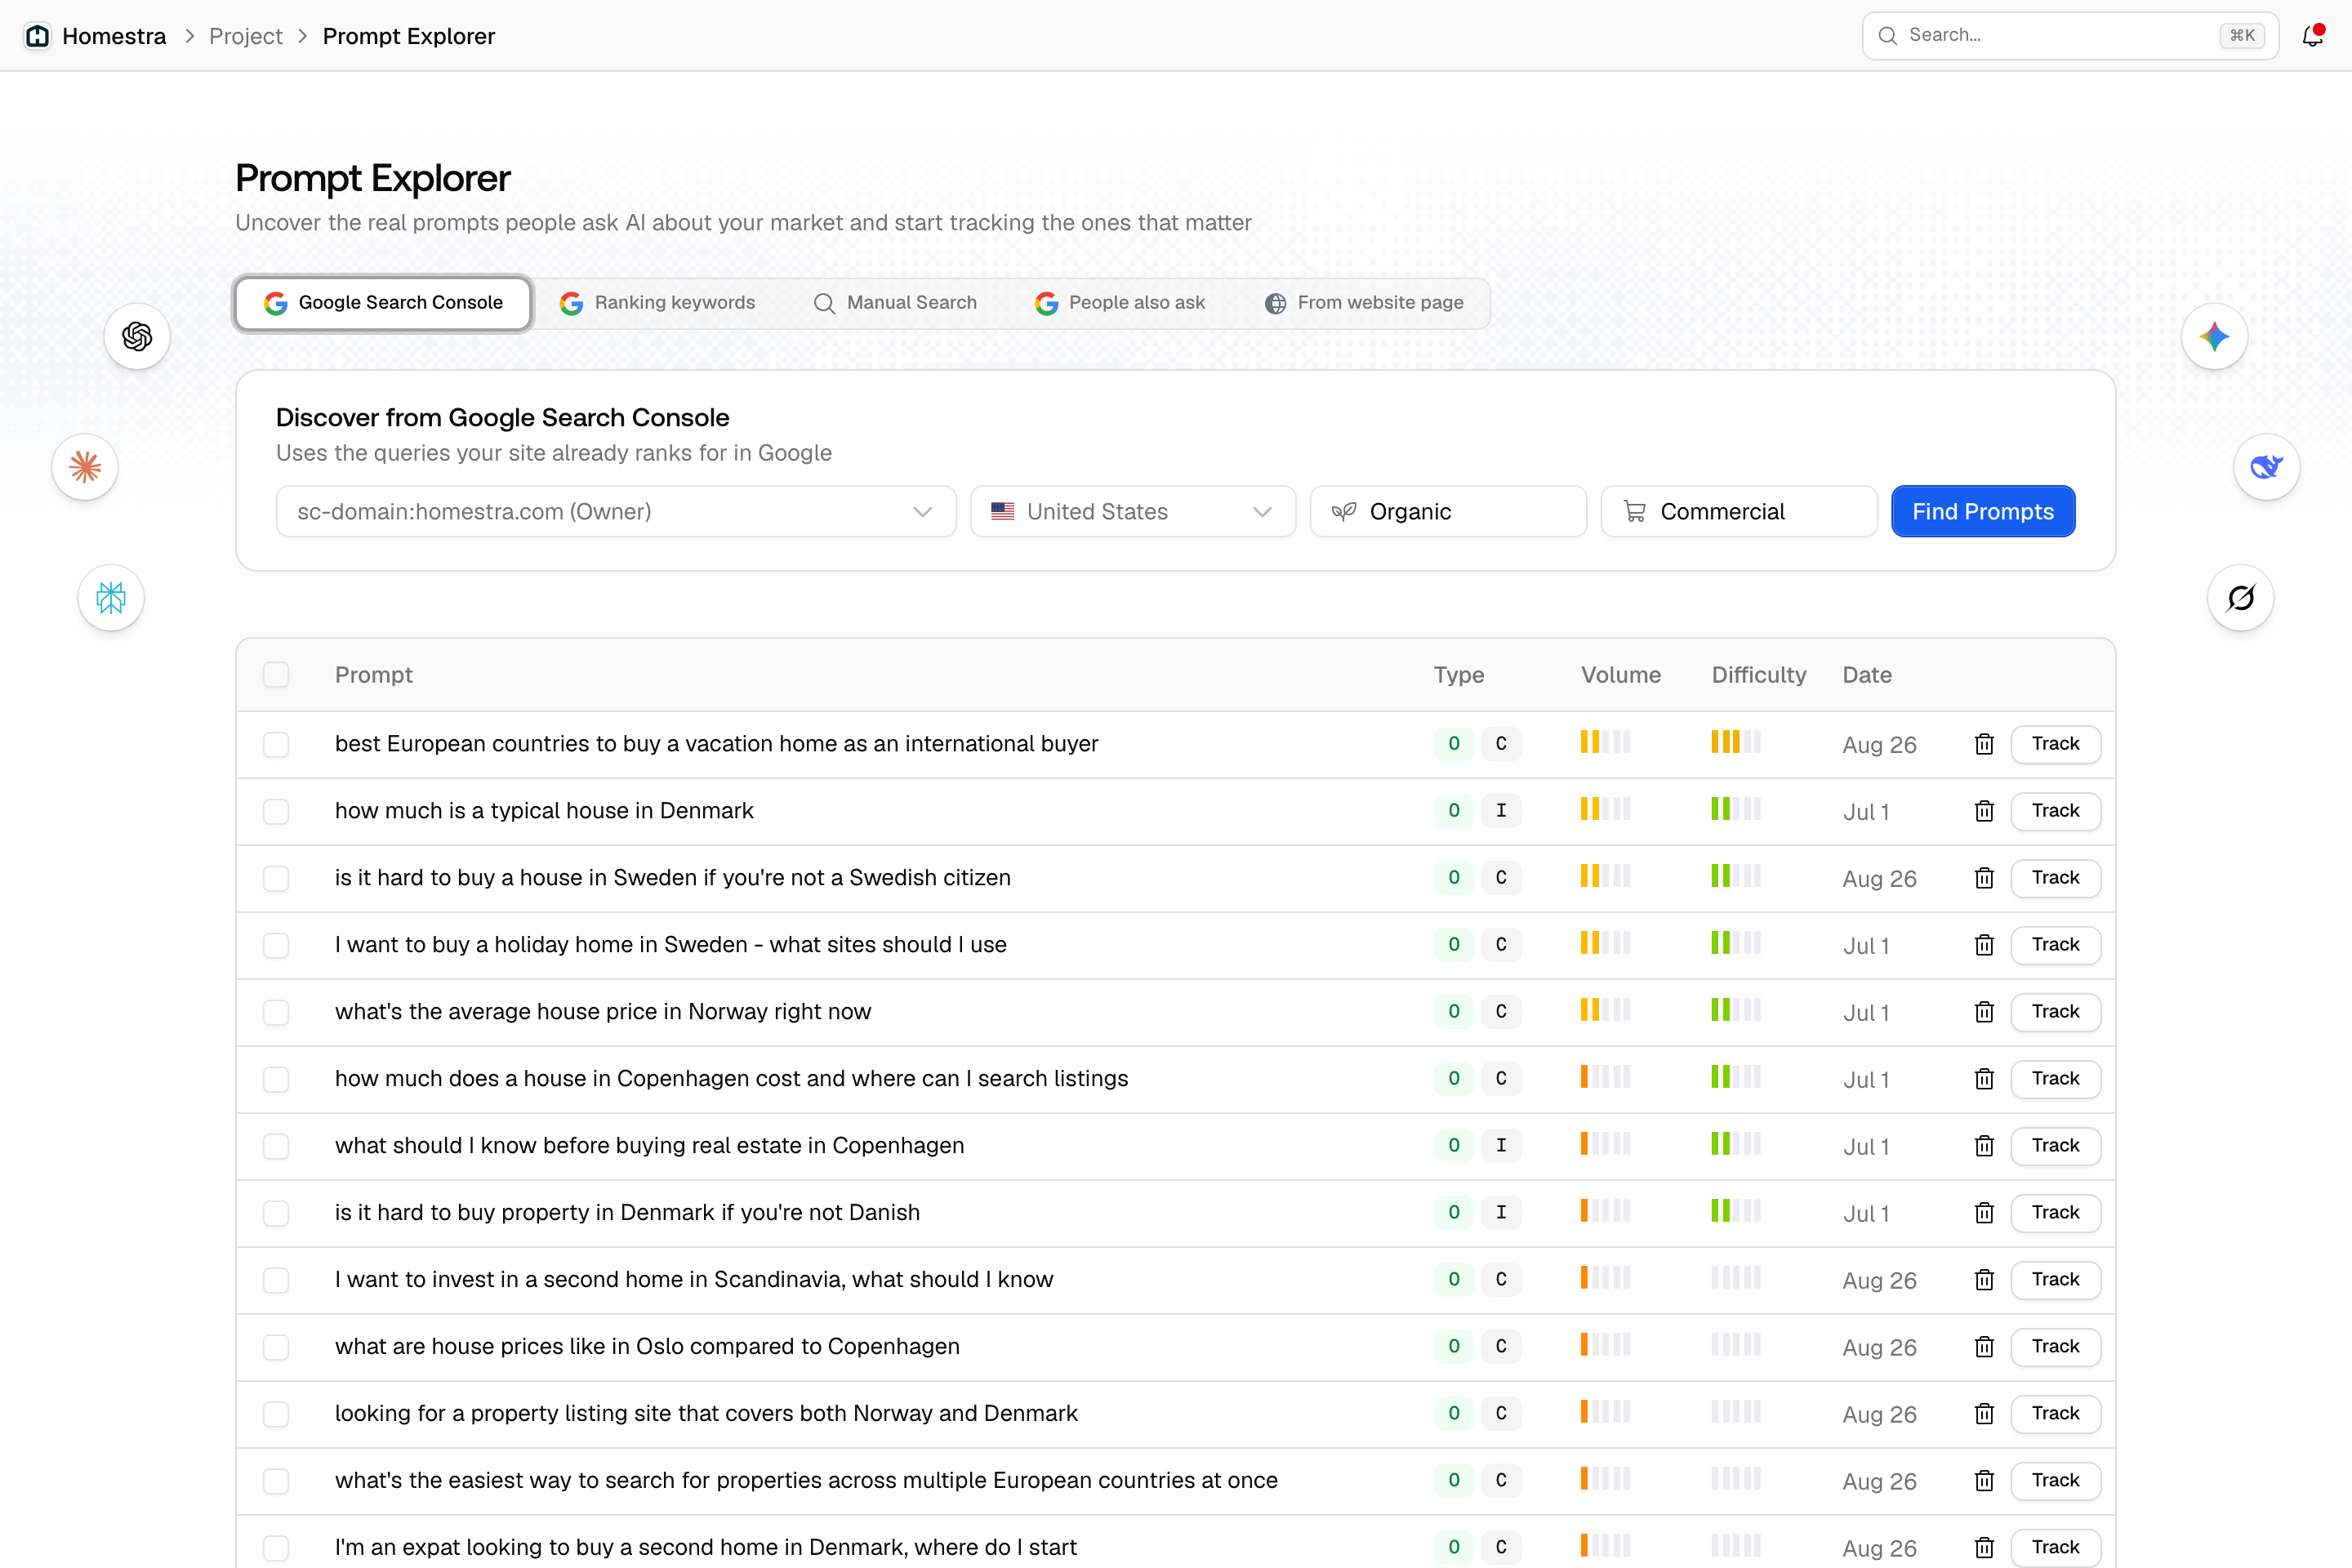The height and width of the screenshot is (1568, 2352).
Task: Click the DeepSeek whale floating icon
Action: tap(2266, 467)
